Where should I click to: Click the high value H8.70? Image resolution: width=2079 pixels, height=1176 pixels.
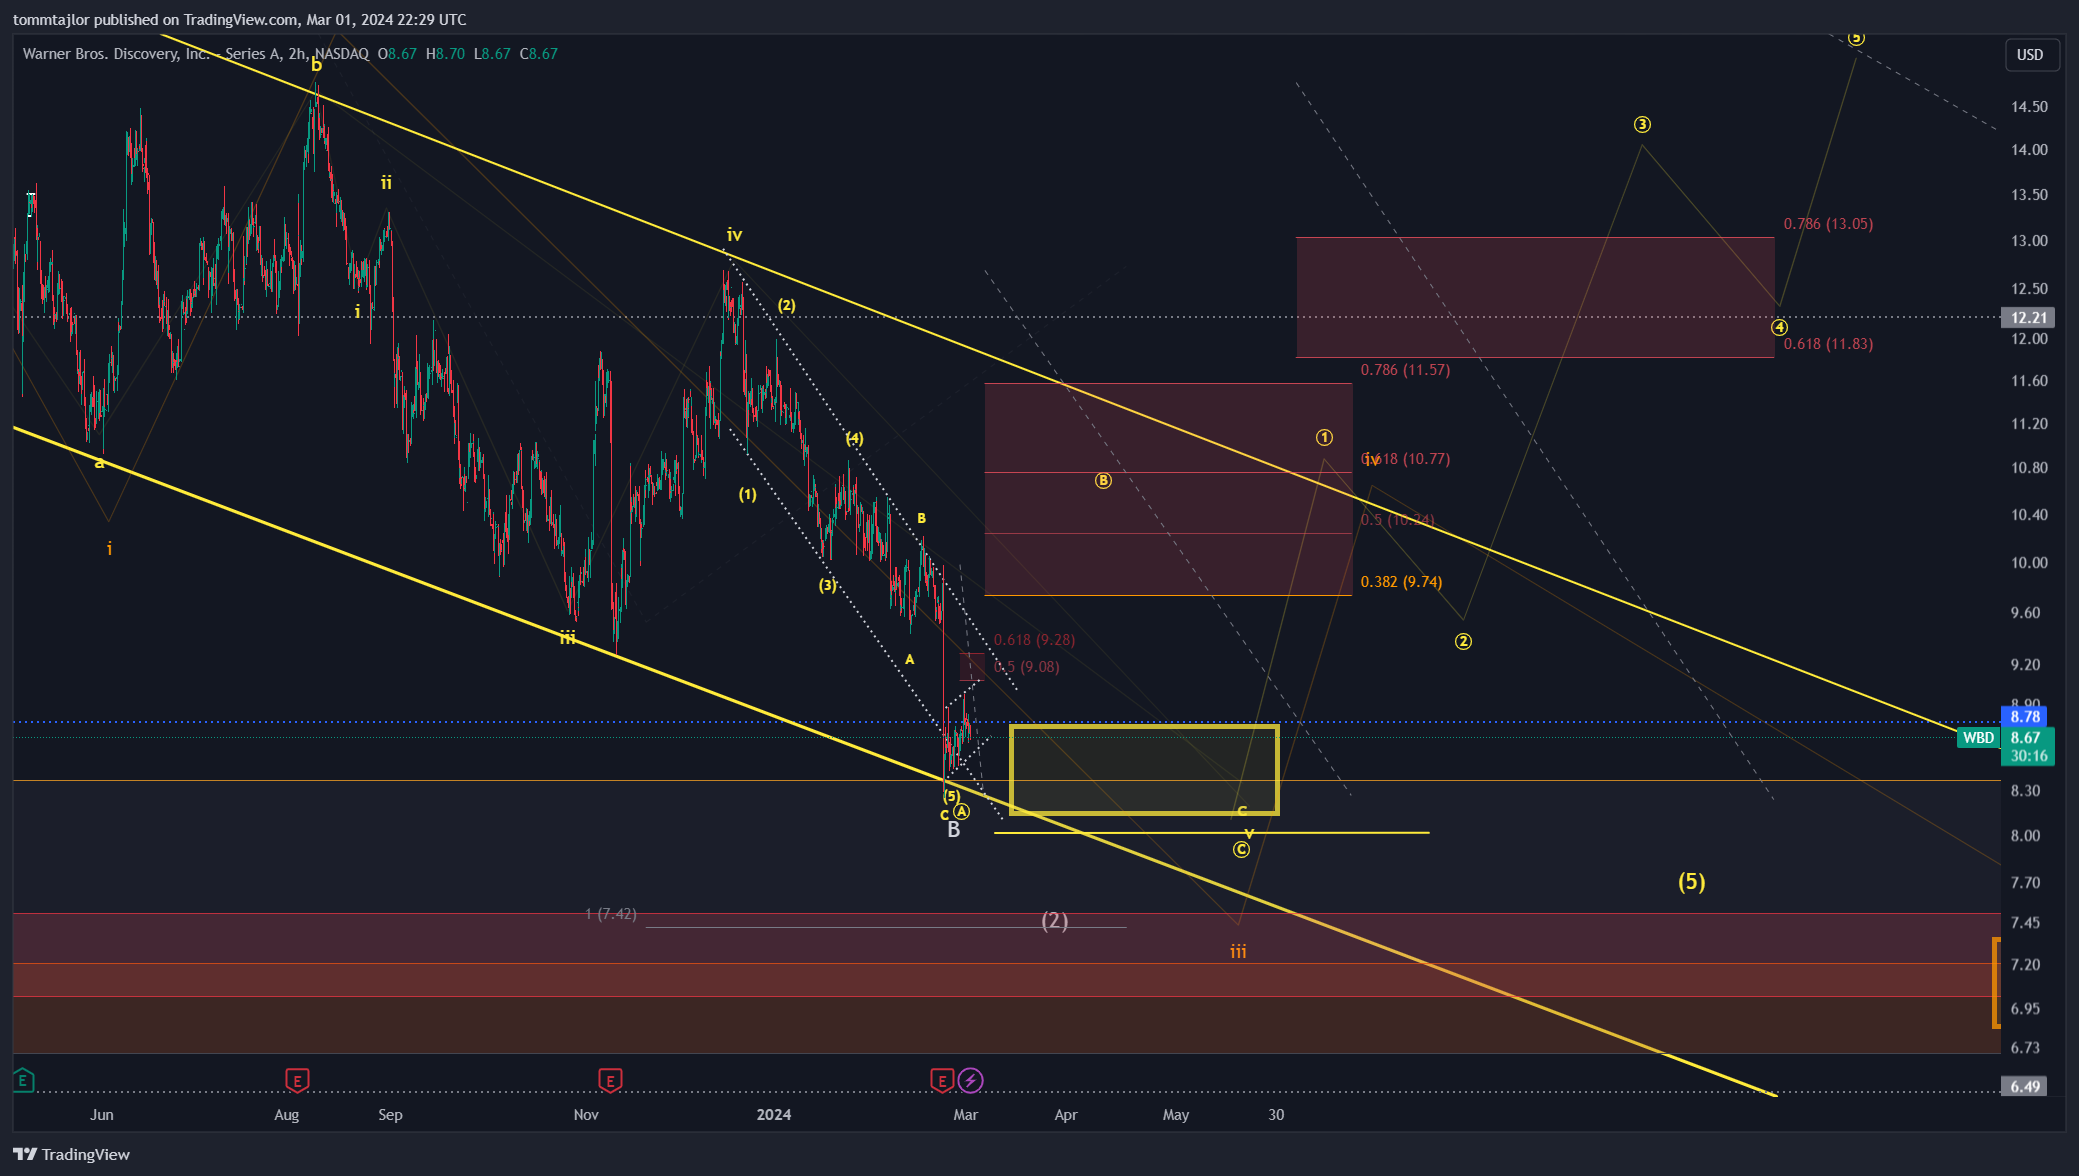pos(445,54)
